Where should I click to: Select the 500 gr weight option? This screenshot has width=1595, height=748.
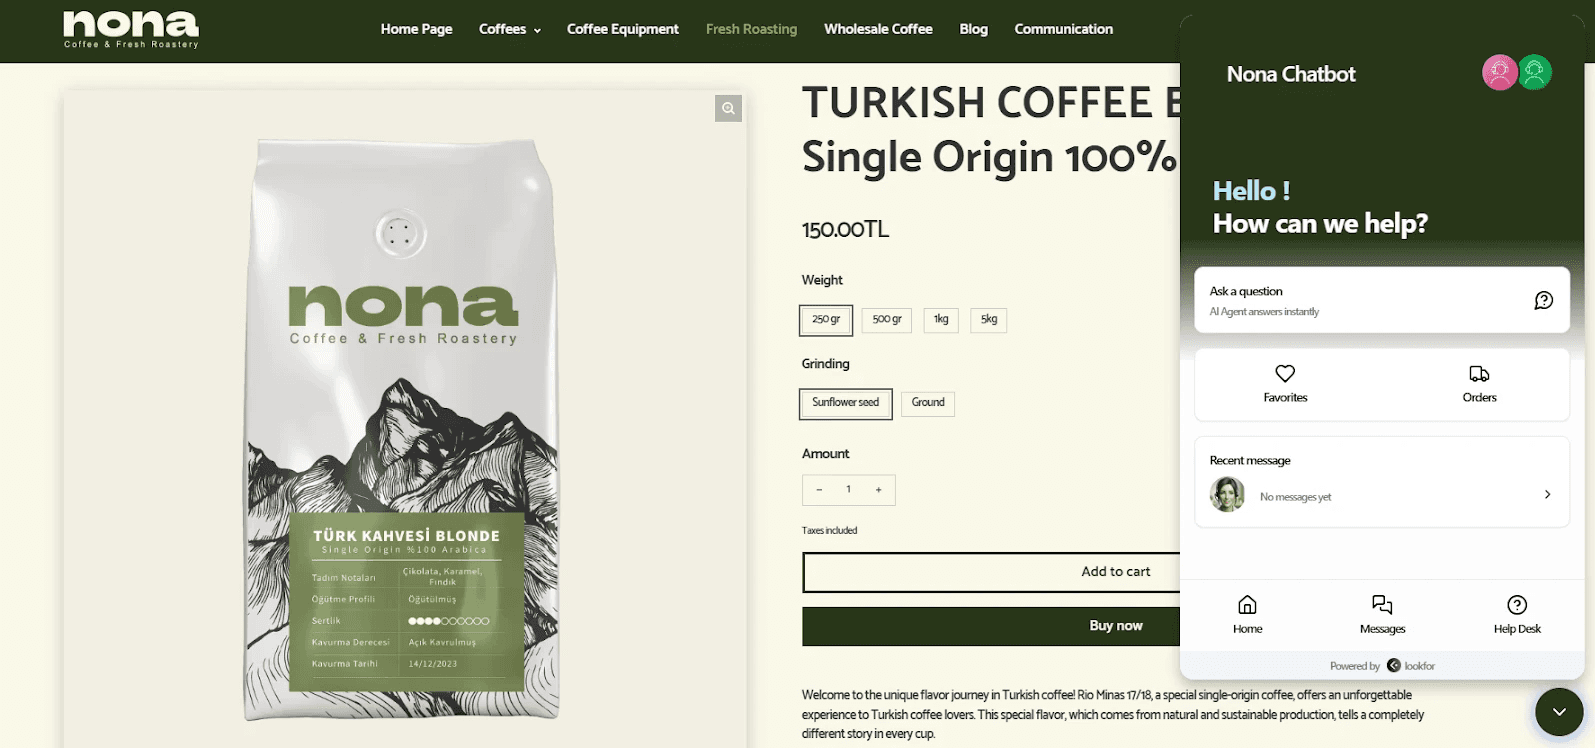click(887, 320)
